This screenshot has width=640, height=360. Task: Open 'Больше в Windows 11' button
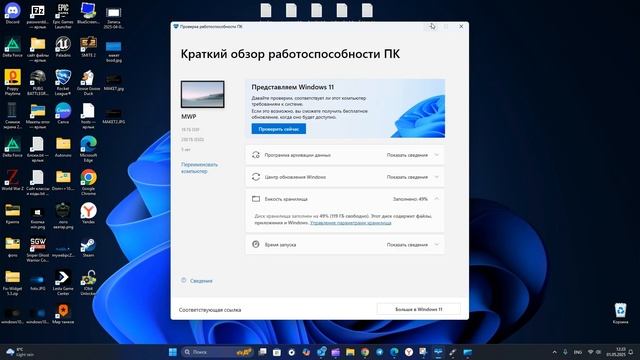pos(418,309)
